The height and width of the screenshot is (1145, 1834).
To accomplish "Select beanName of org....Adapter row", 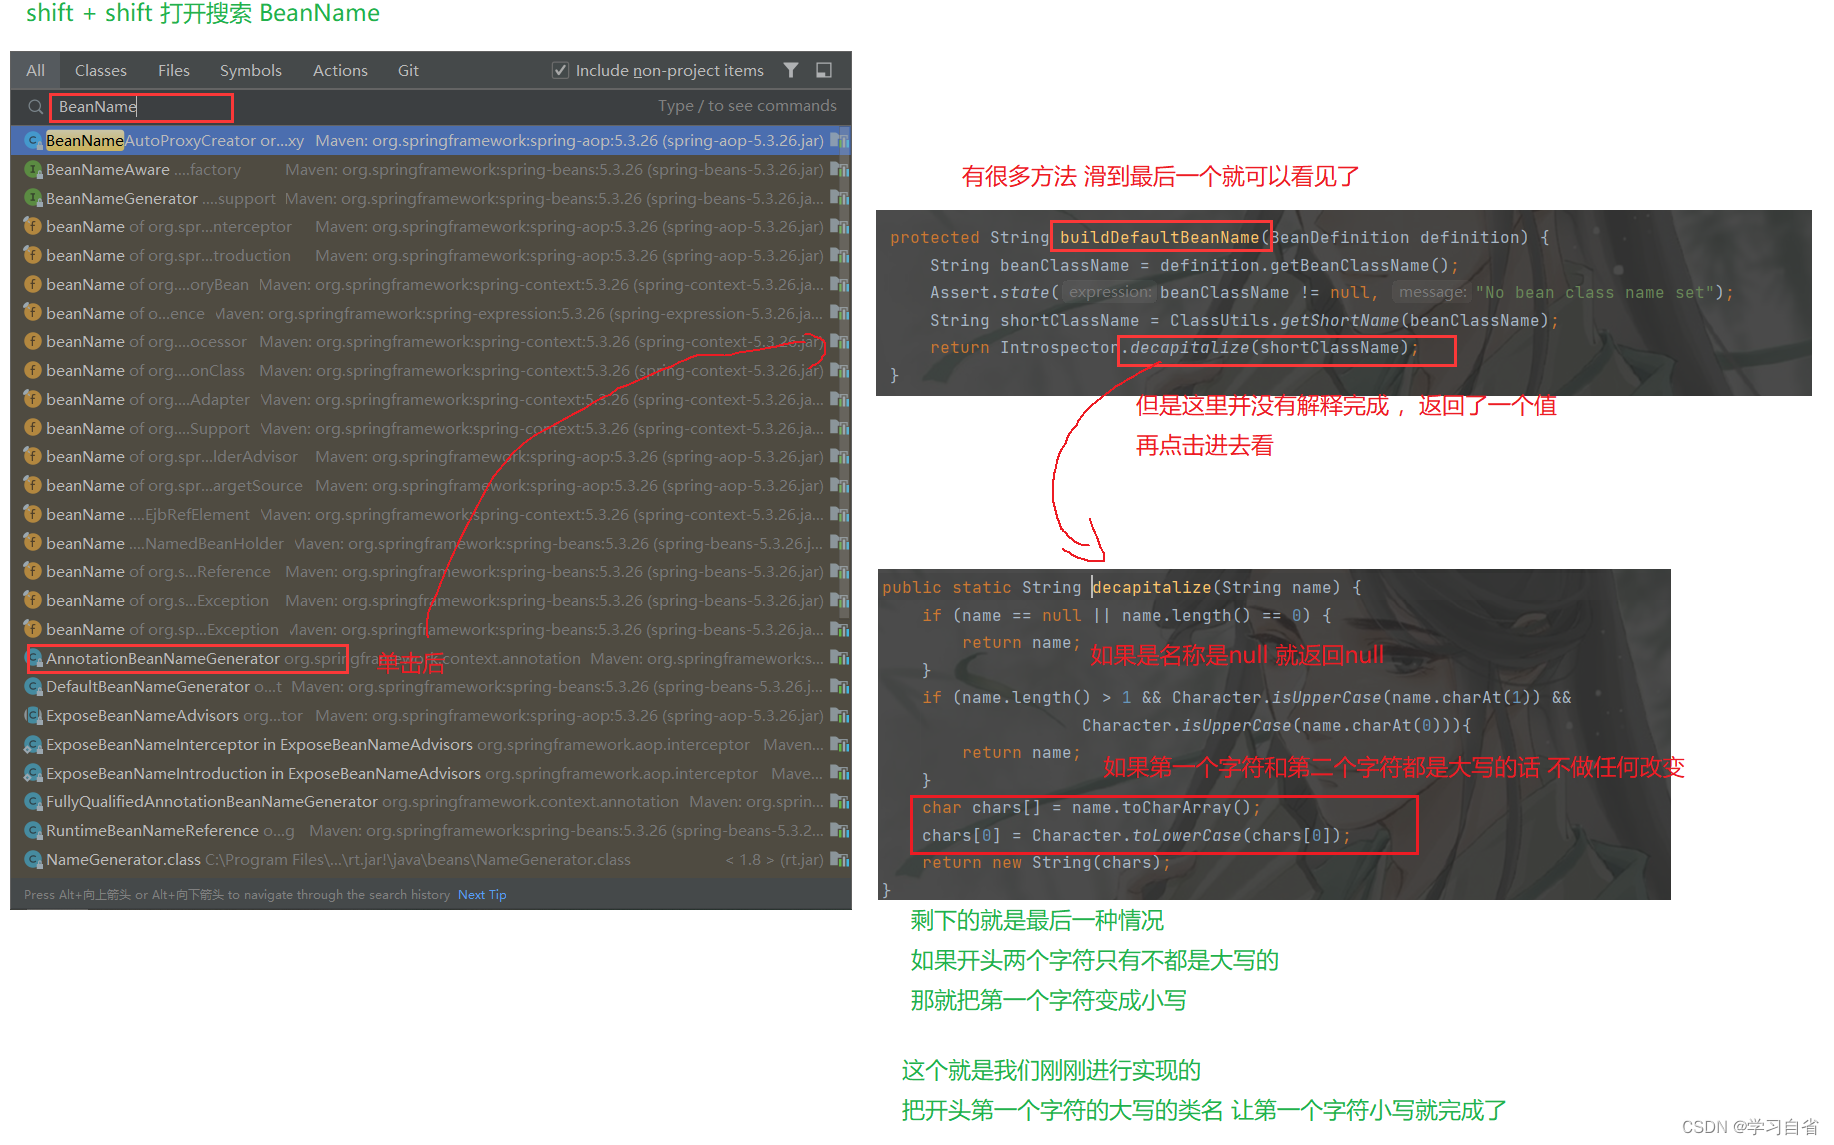I will (x=431, y=400).
